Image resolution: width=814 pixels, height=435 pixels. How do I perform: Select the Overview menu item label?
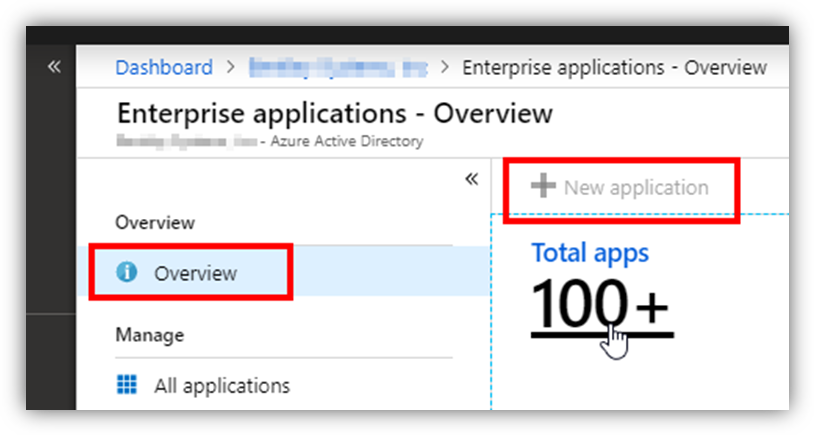coord(195,272)
